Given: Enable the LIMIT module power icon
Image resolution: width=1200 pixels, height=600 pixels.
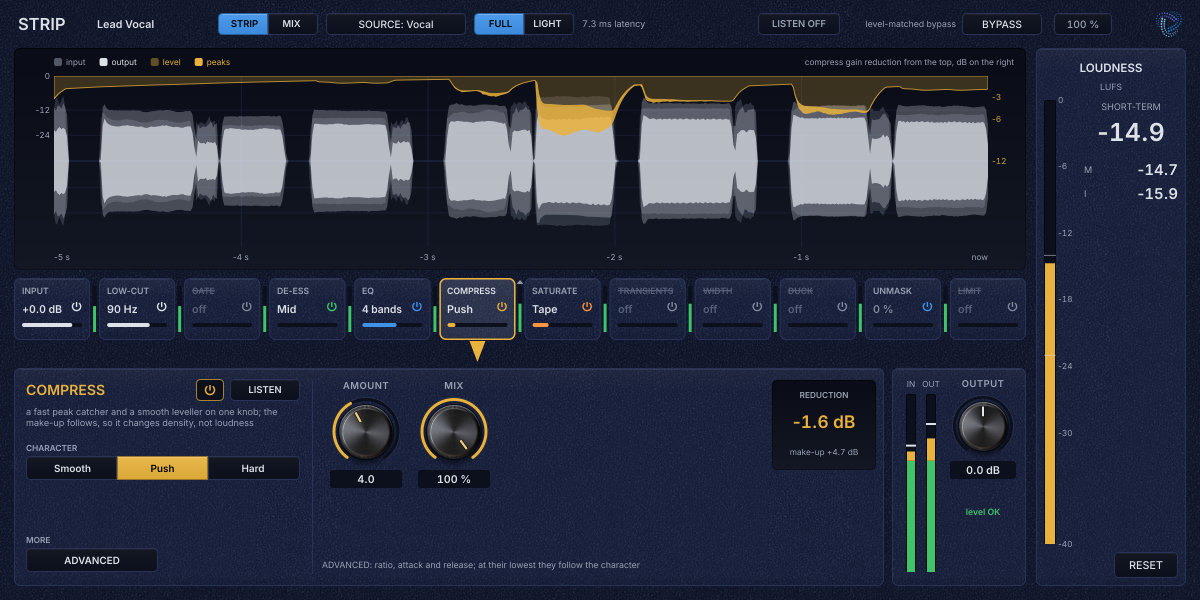Looking at the screenshot, I should pos(1012,307).
